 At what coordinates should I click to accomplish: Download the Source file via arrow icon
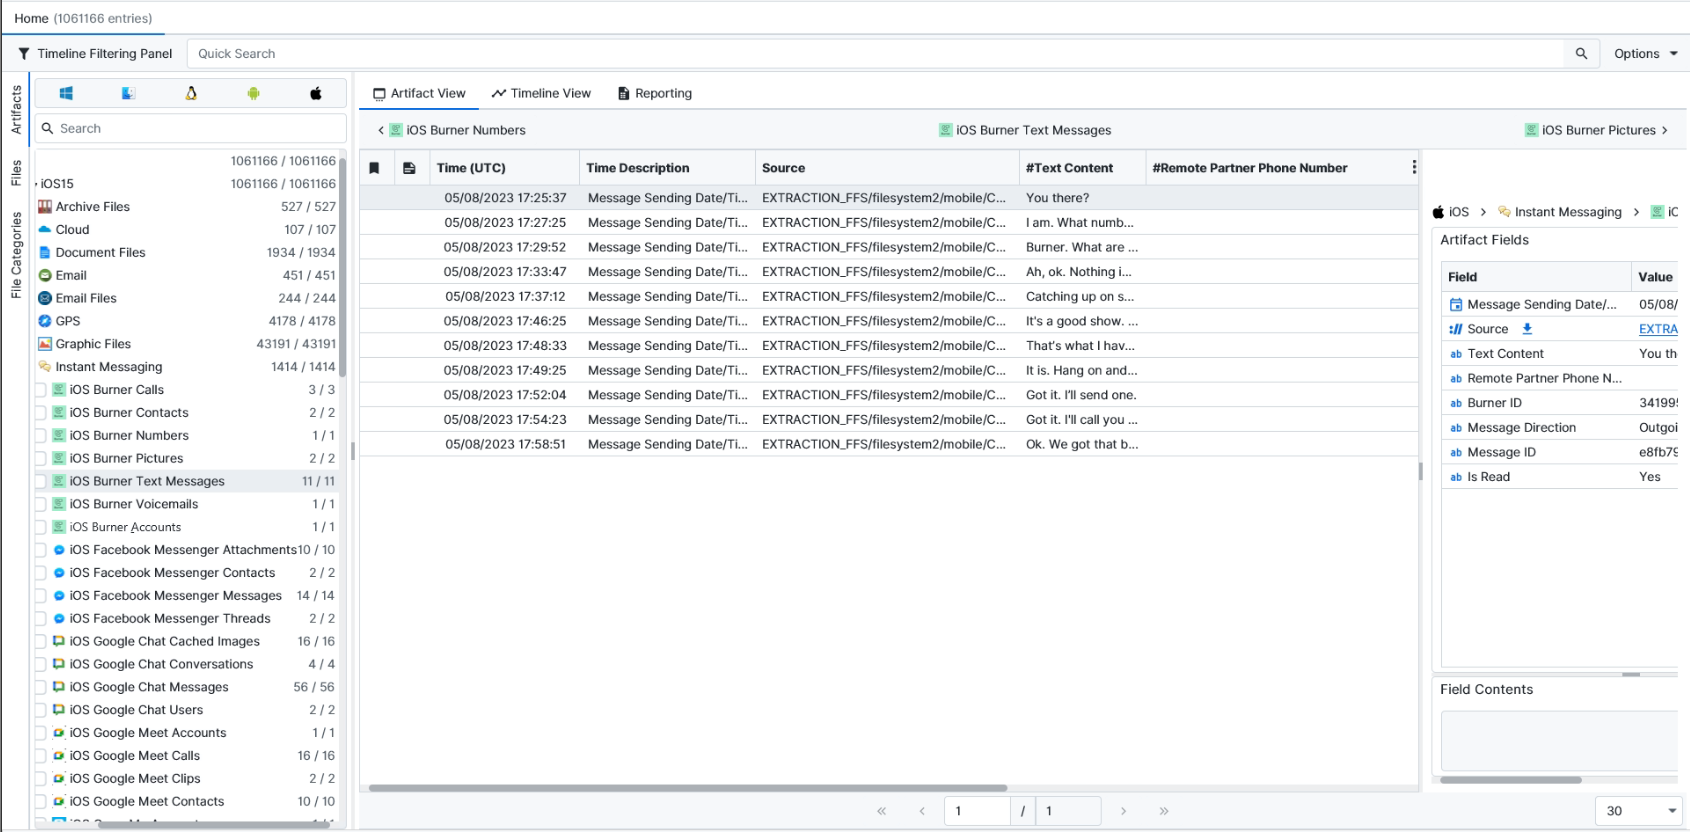pyautogui.click(x=1527, y=329)
